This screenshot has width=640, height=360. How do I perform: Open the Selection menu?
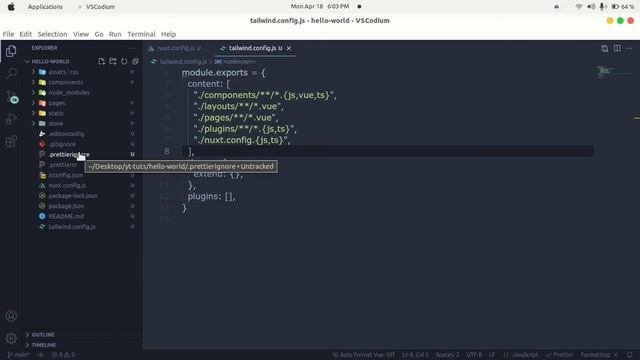tap(52, 34)
